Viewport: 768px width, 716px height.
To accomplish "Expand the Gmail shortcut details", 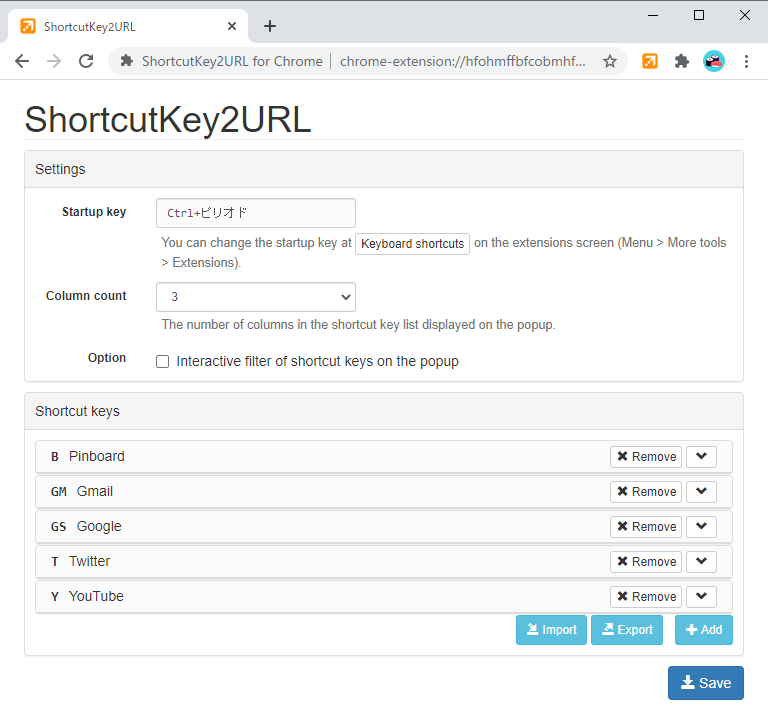I will (701, 492).
